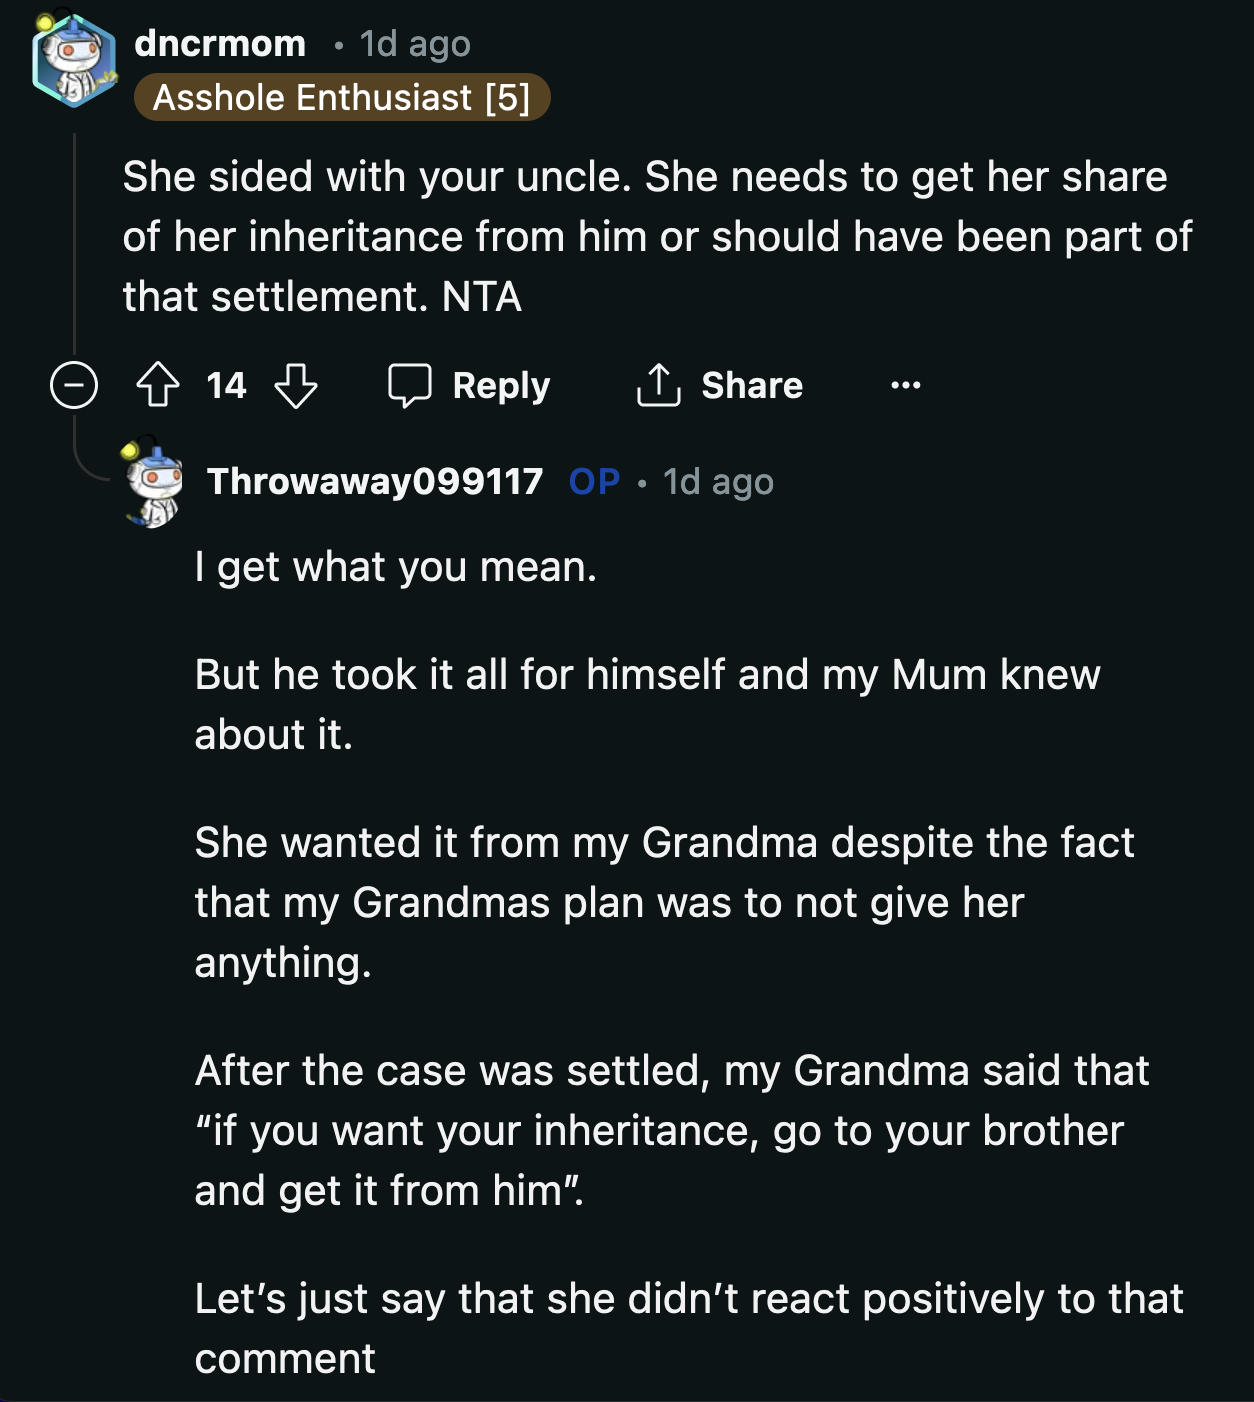Viewport: 1254px width, 1402px height.
Task: Open dncrmom's profile
Action: pos(221,42)
